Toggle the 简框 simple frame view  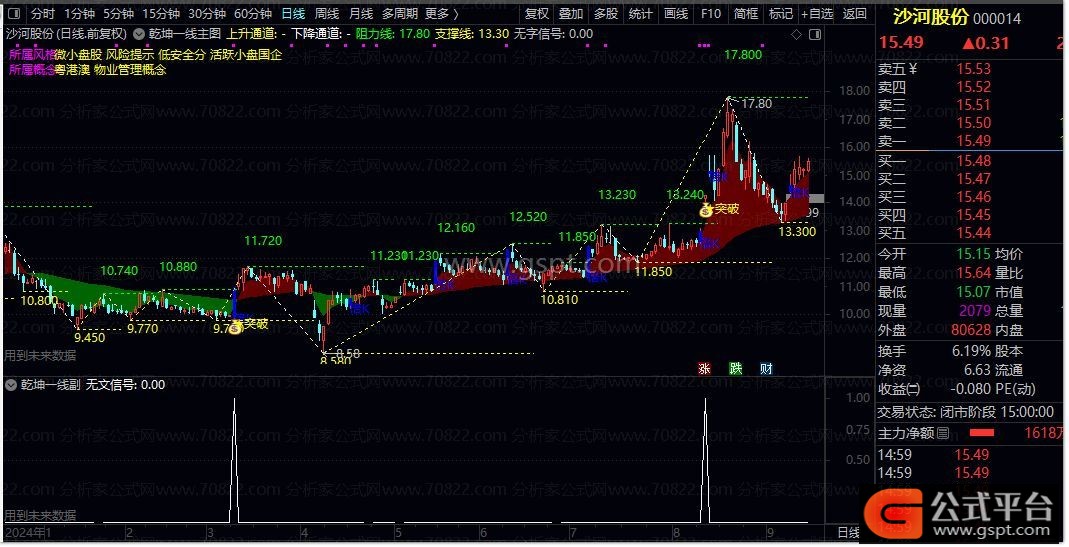pyautogui.click(x=745, y=14)
